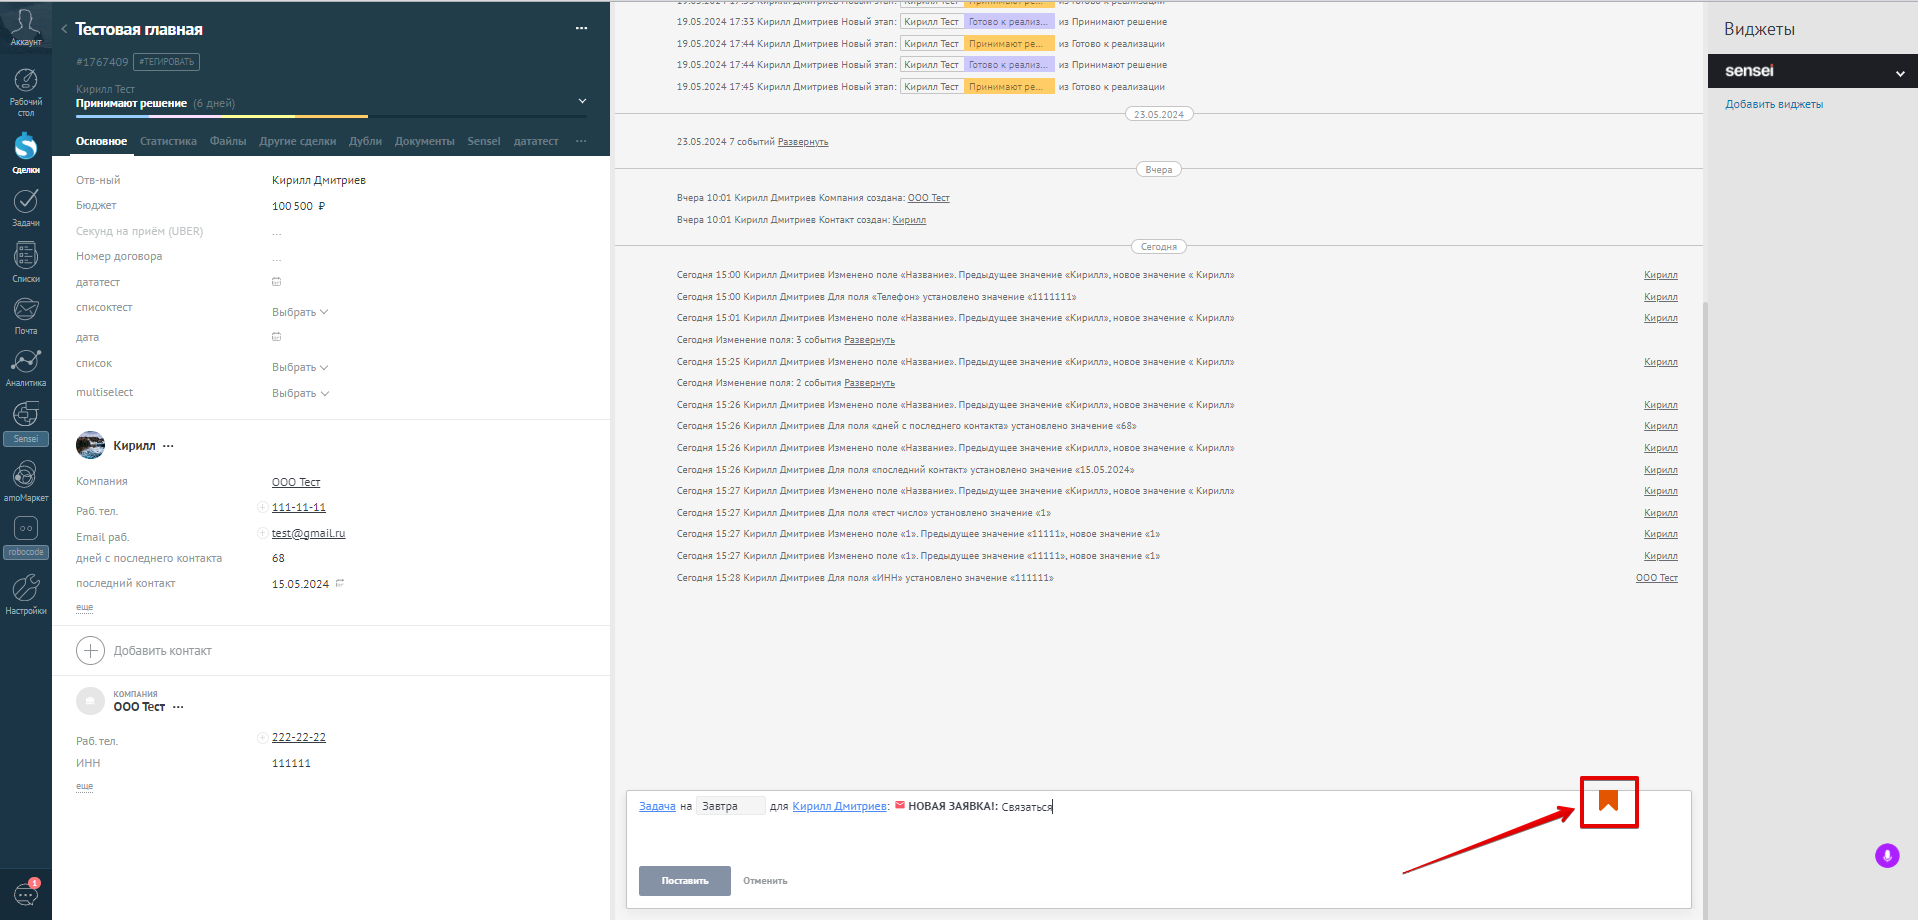Open chat notifications icon at bottom left

[x=26, y=893]
